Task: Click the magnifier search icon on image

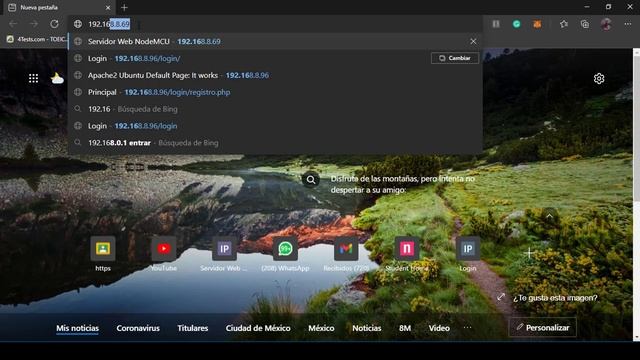Action: (x=311, y=180)
